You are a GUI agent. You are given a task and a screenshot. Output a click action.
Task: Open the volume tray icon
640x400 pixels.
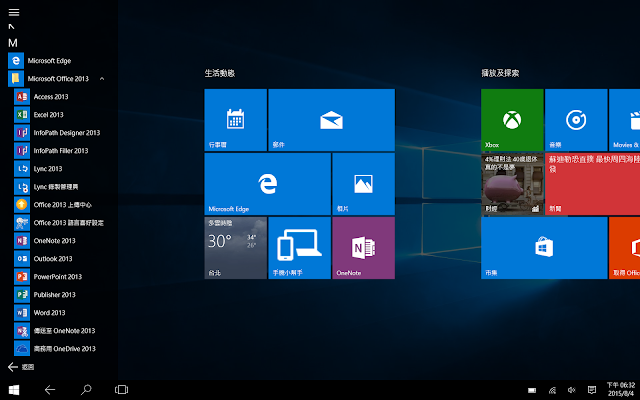coord(571,390)
